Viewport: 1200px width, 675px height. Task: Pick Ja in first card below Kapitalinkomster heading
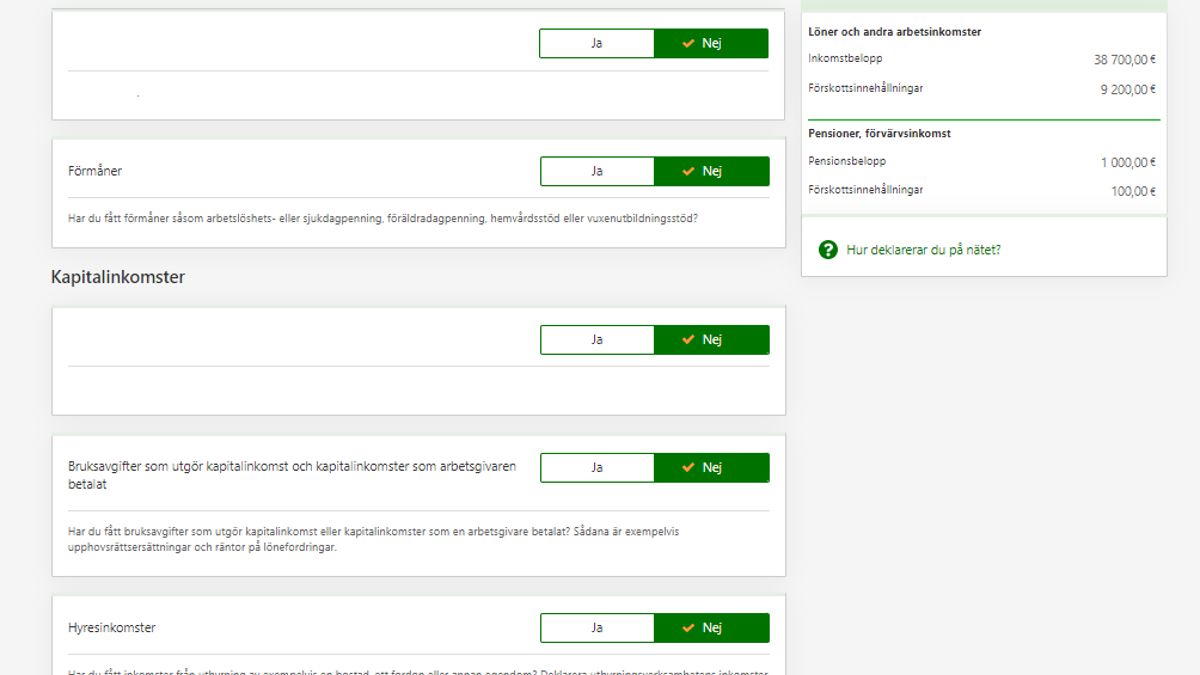[597, 340]
